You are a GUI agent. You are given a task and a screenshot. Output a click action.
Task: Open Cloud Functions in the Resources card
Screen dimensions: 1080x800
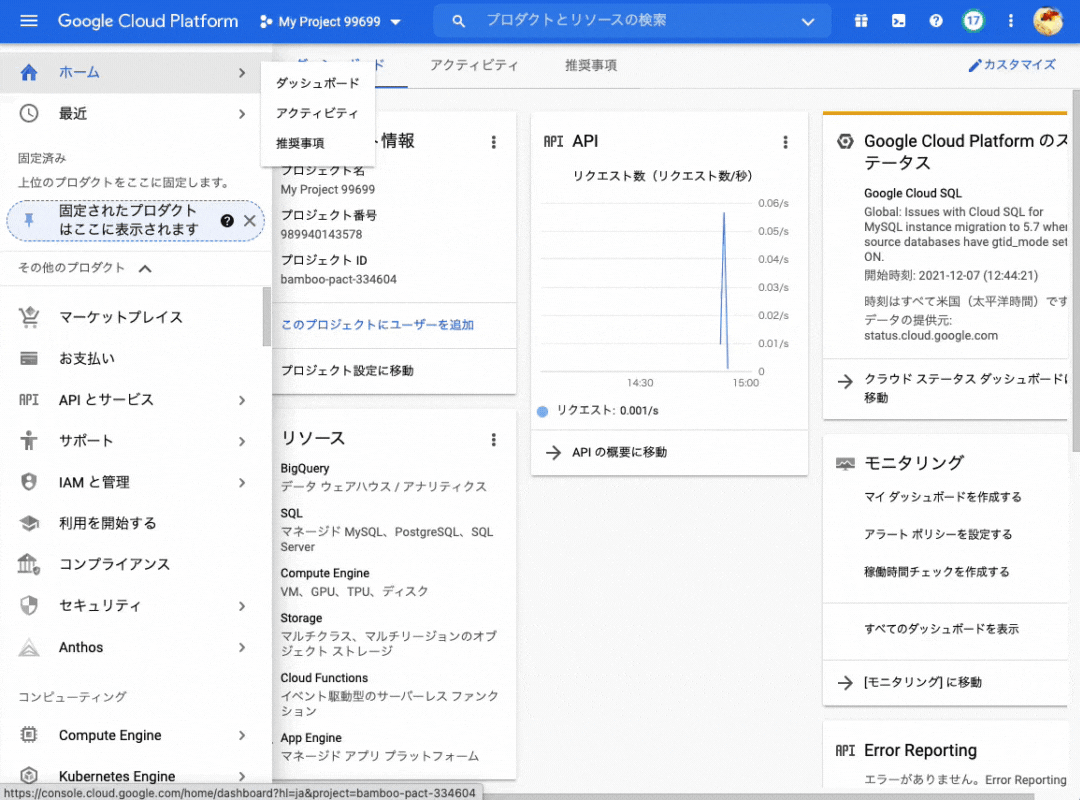pyautogui.click(x=324, y=678)
